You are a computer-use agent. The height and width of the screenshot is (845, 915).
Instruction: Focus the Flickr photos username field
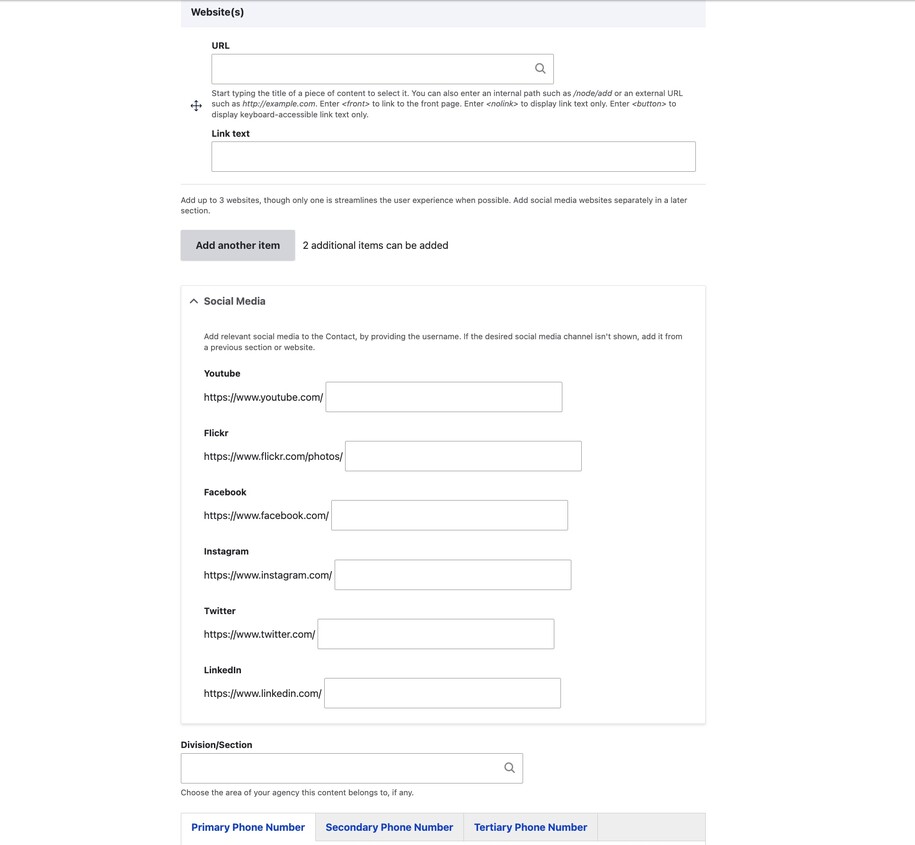click(x=462, y=456)
